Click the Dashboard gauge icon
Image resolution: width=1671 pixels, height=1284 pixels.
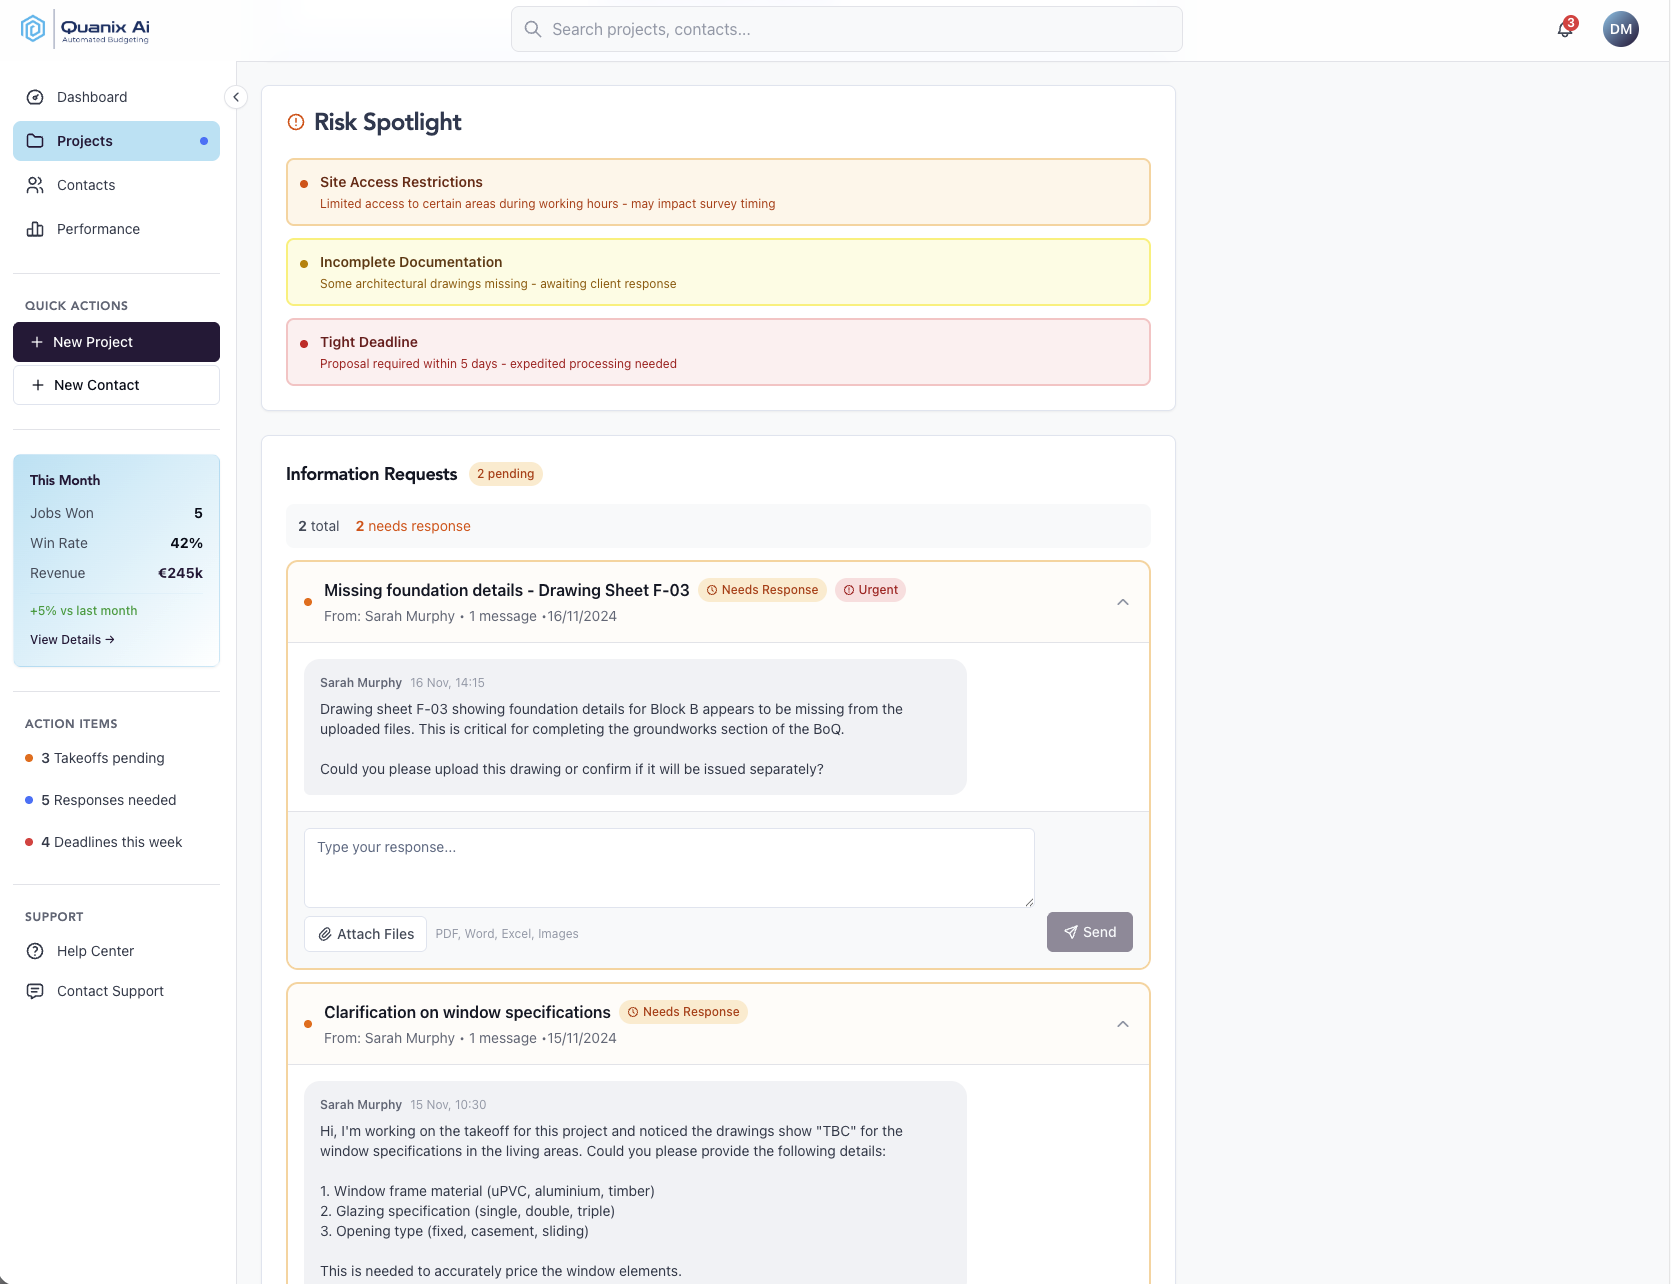pyautogui.click(x=35, y=97)
